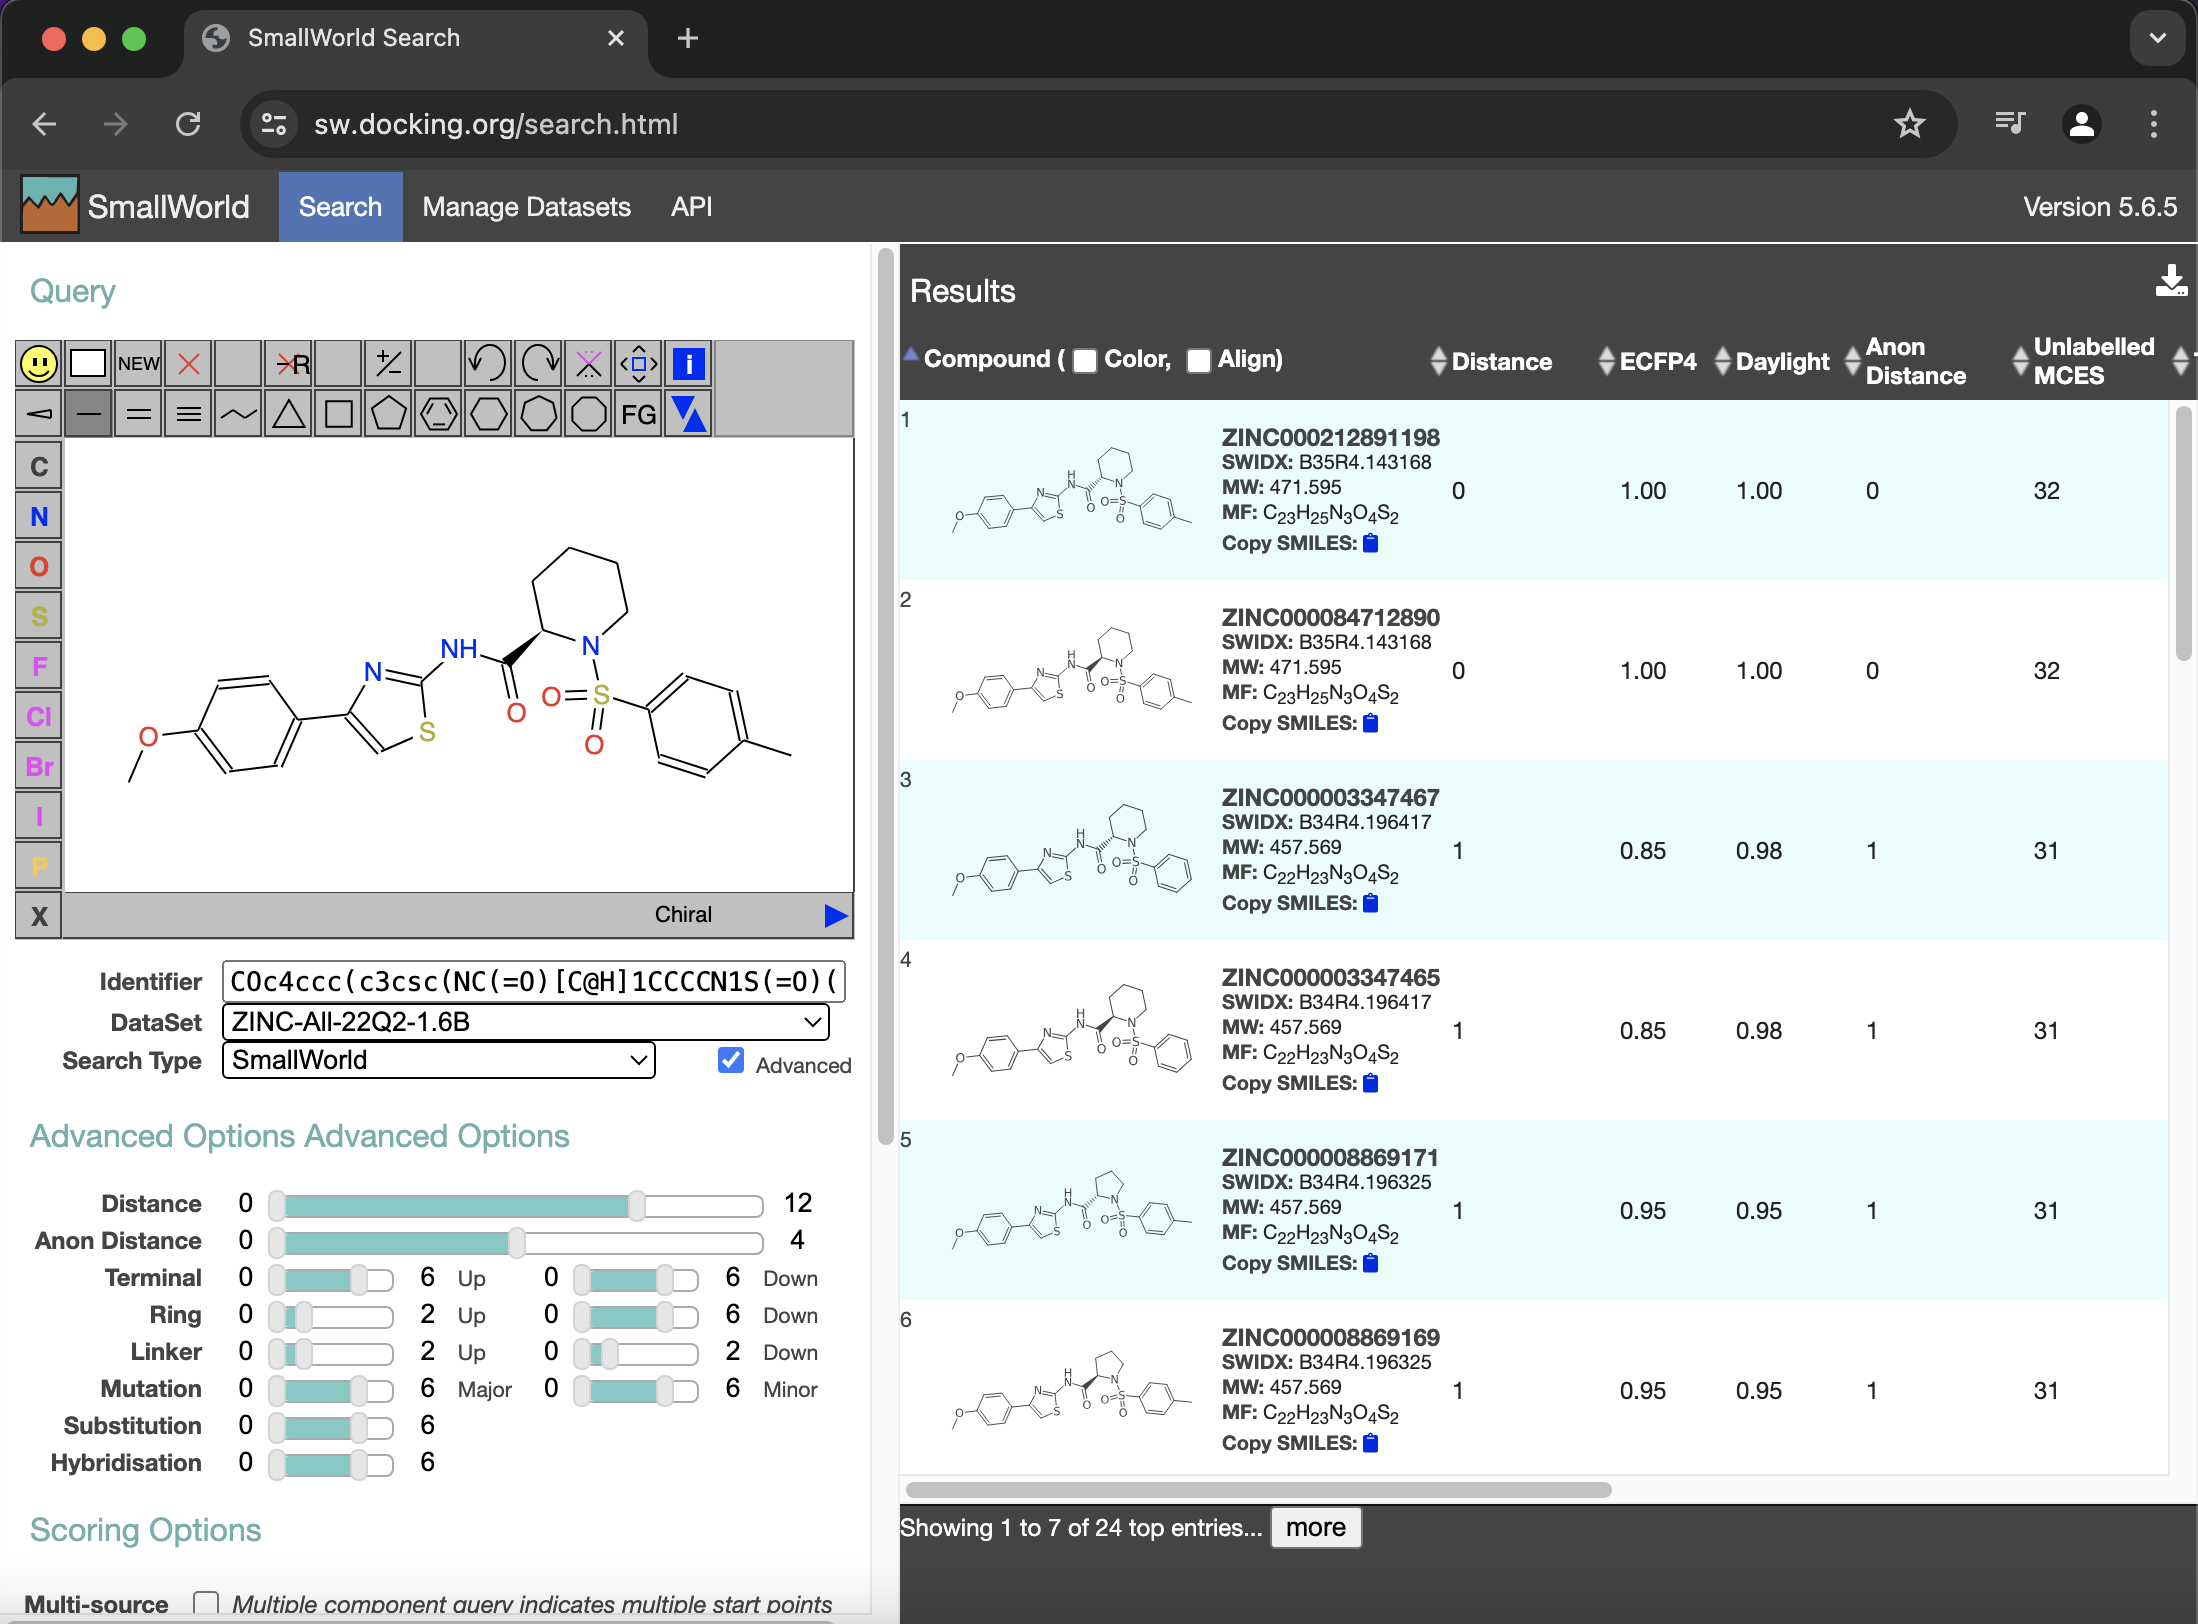Click into the Identifier SMILES field
2198x1624 pixels.
pyautogui.click(x=533, y=982)
